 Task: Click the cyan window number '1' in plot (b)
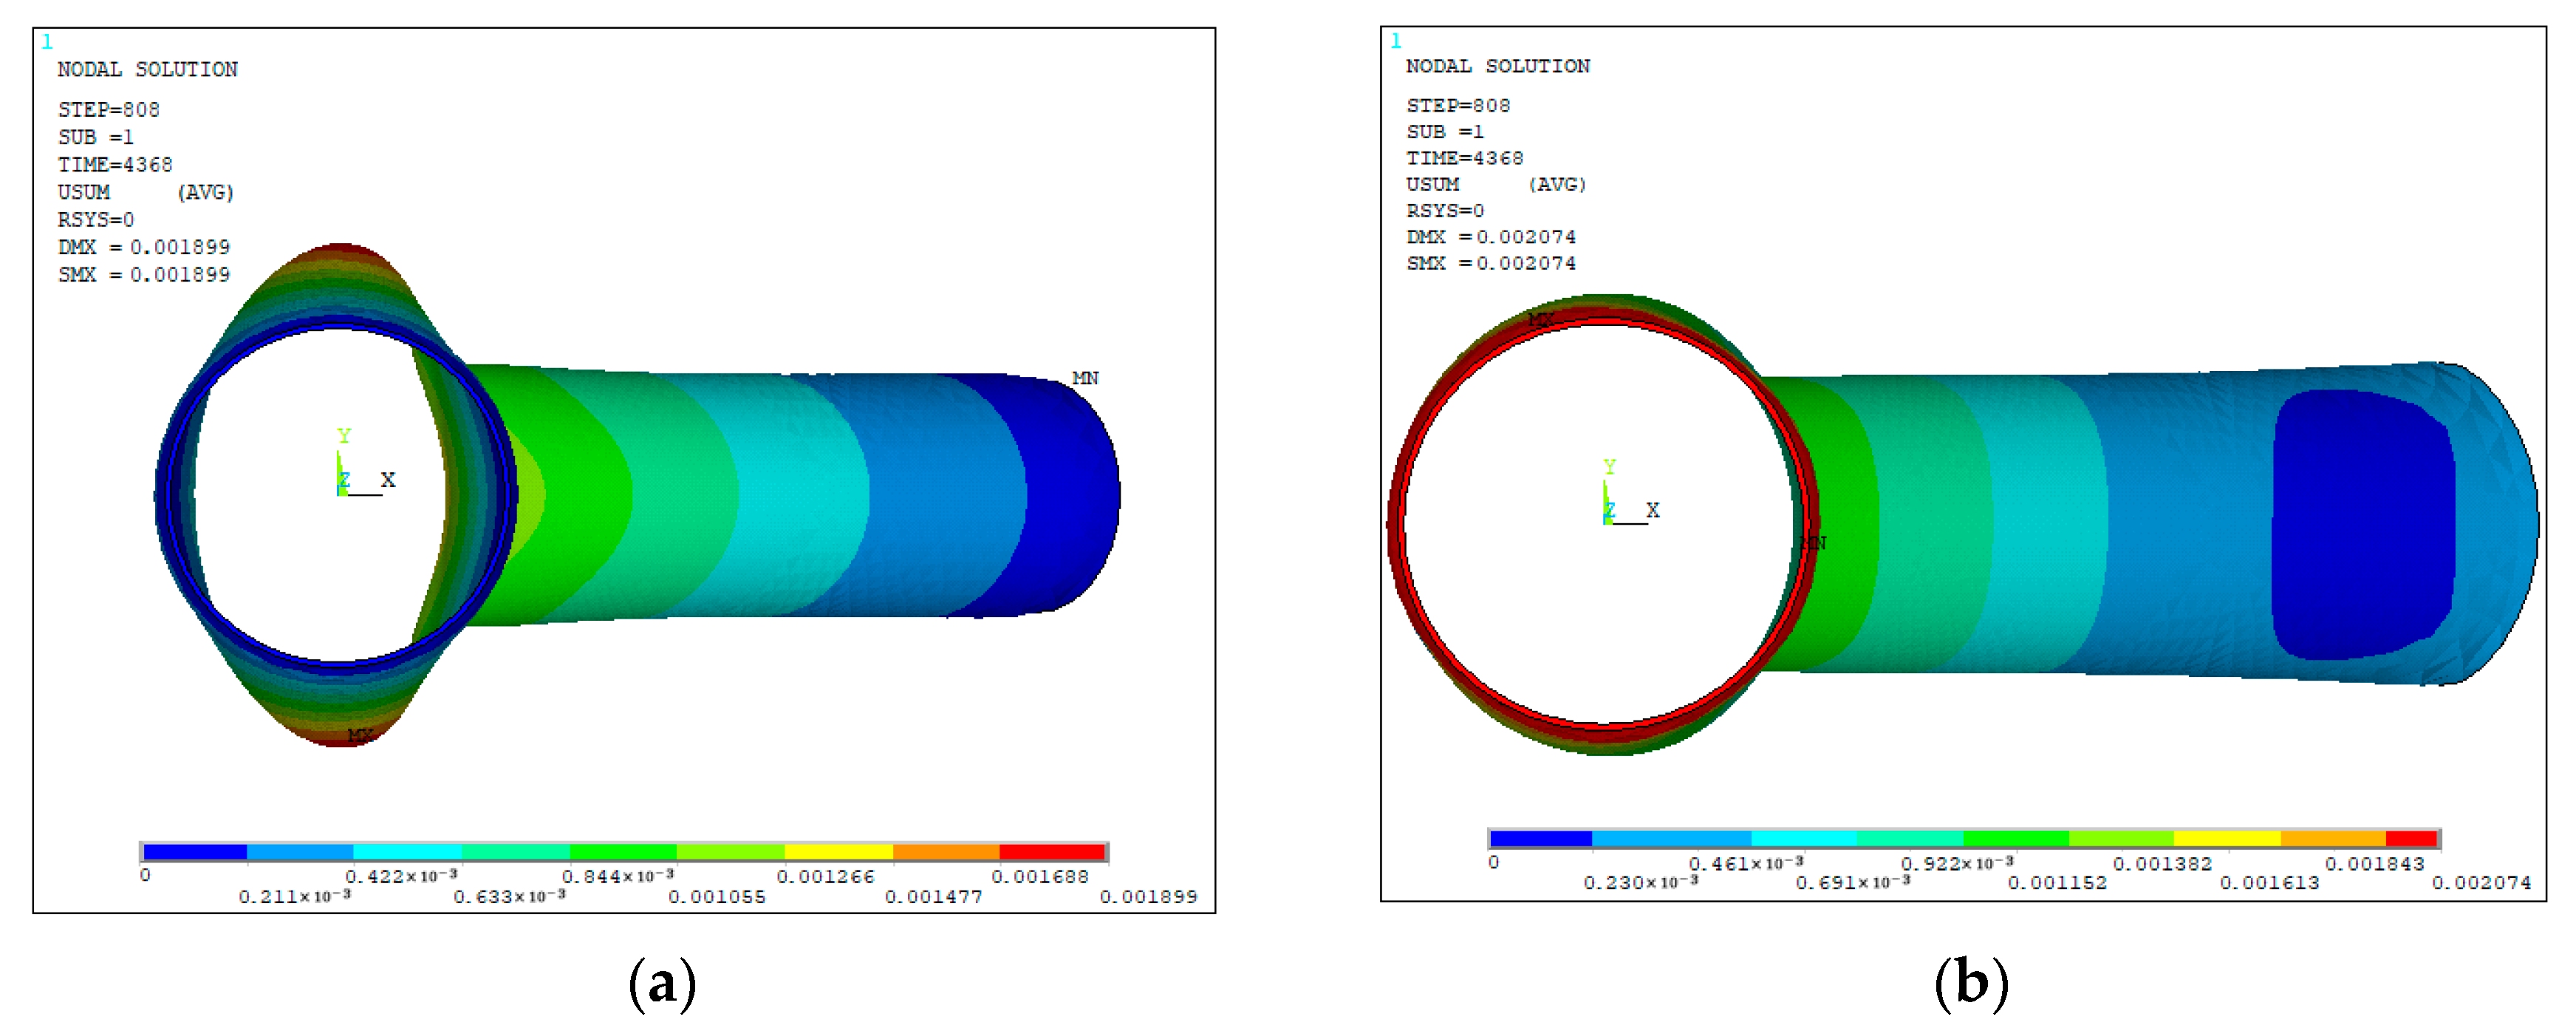1396,41
